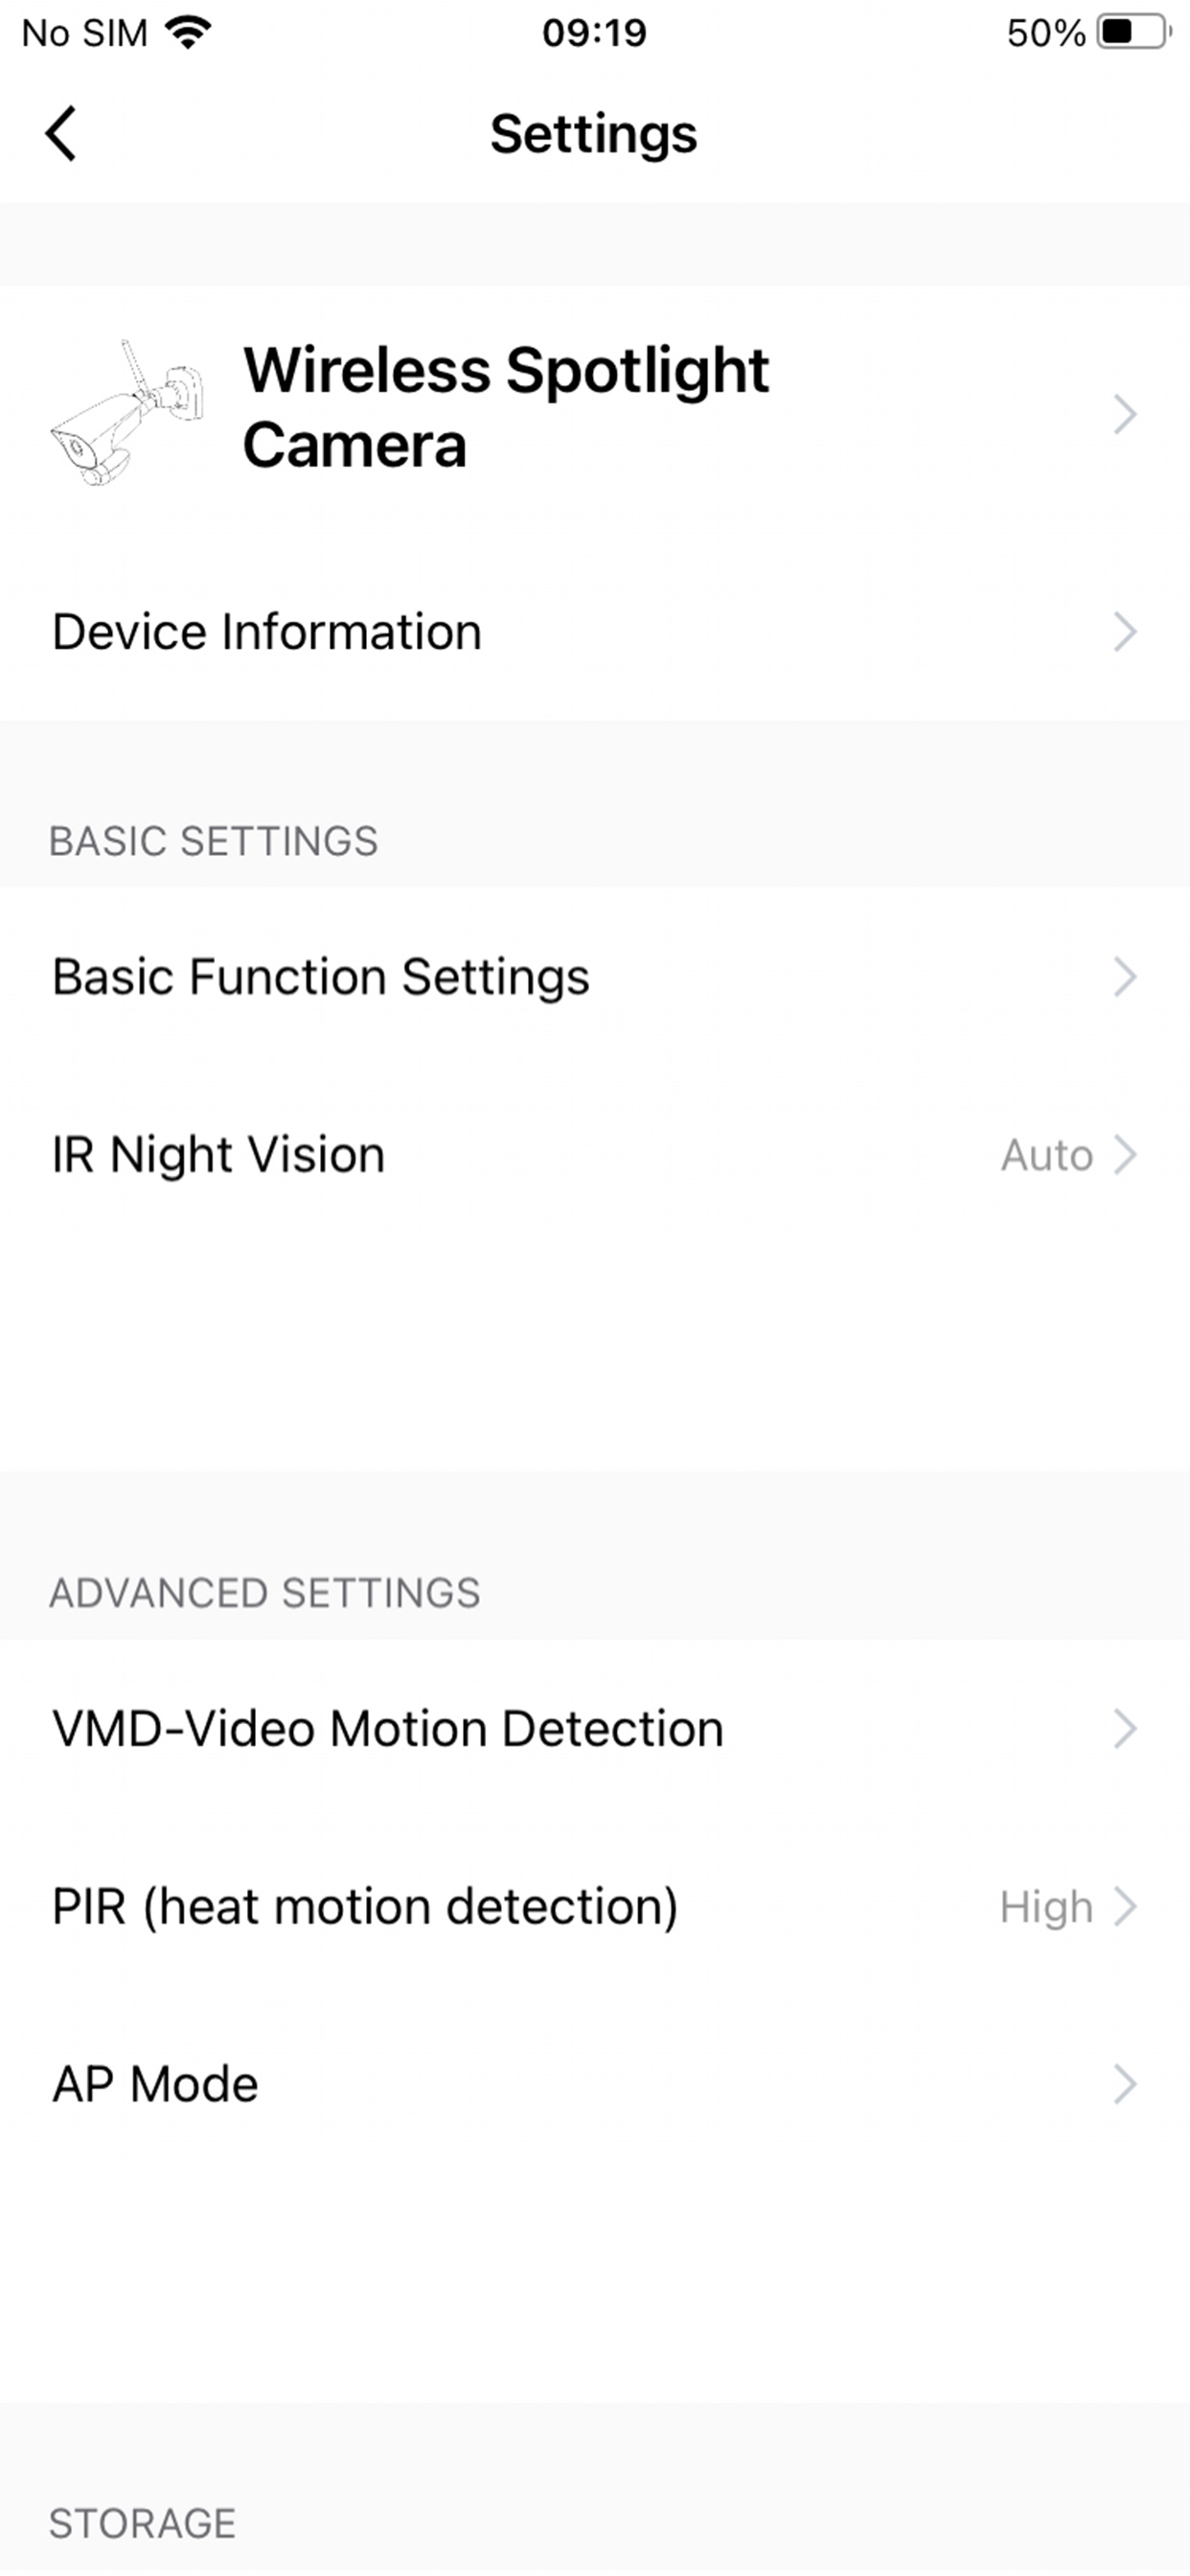
Task: Tap the battery indicator icon
Action: 1134,32
